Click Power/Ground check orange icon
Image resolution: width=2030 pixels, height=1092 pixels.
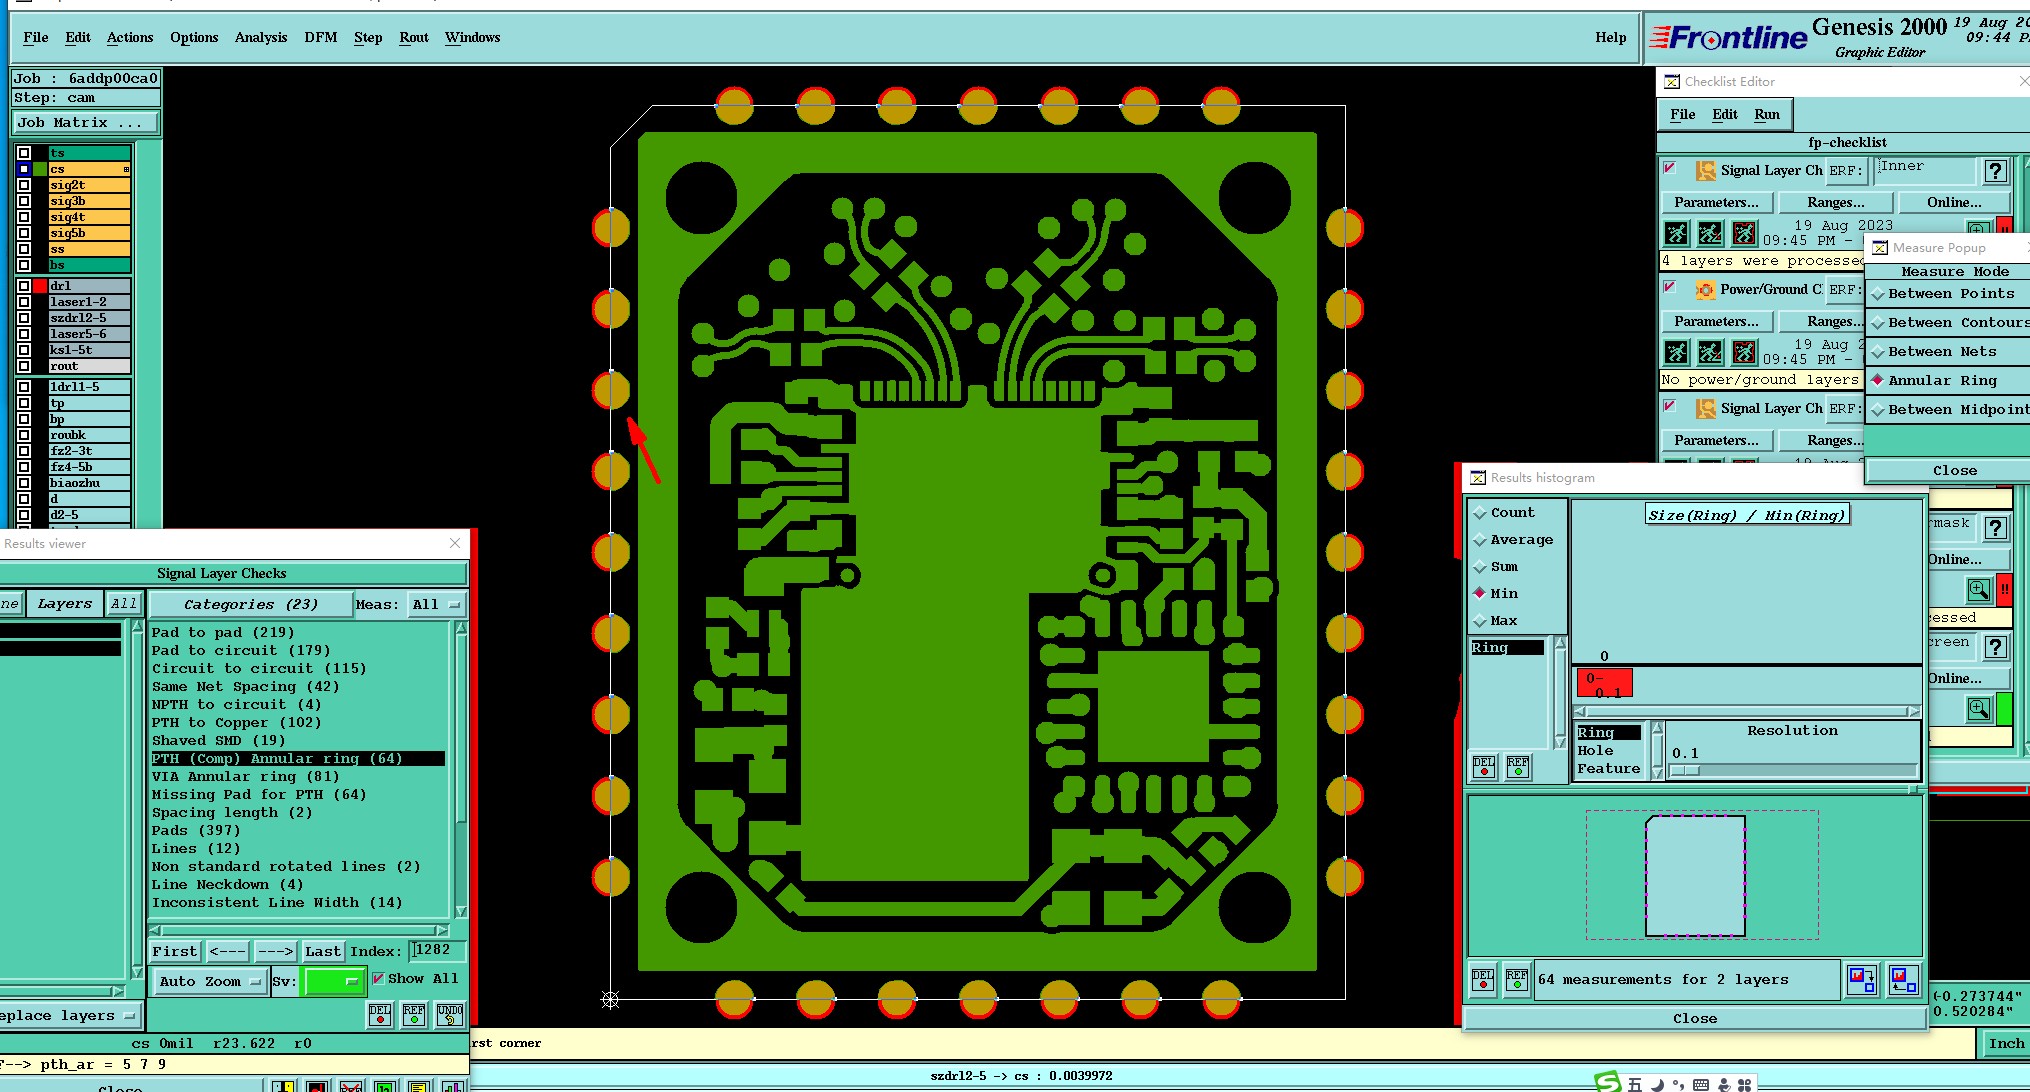pos(1705,290)
